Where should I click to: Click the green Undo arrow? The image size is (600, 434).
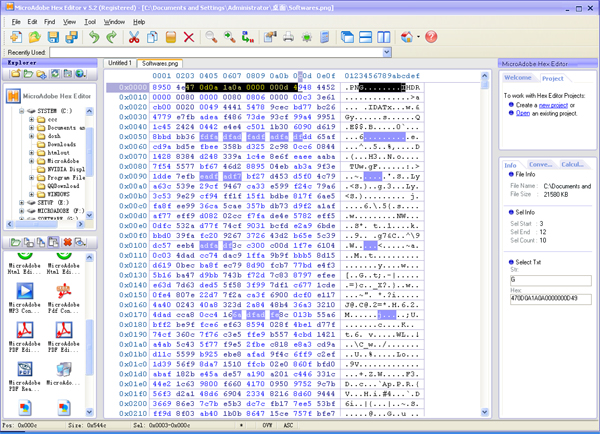pos(94,37)
